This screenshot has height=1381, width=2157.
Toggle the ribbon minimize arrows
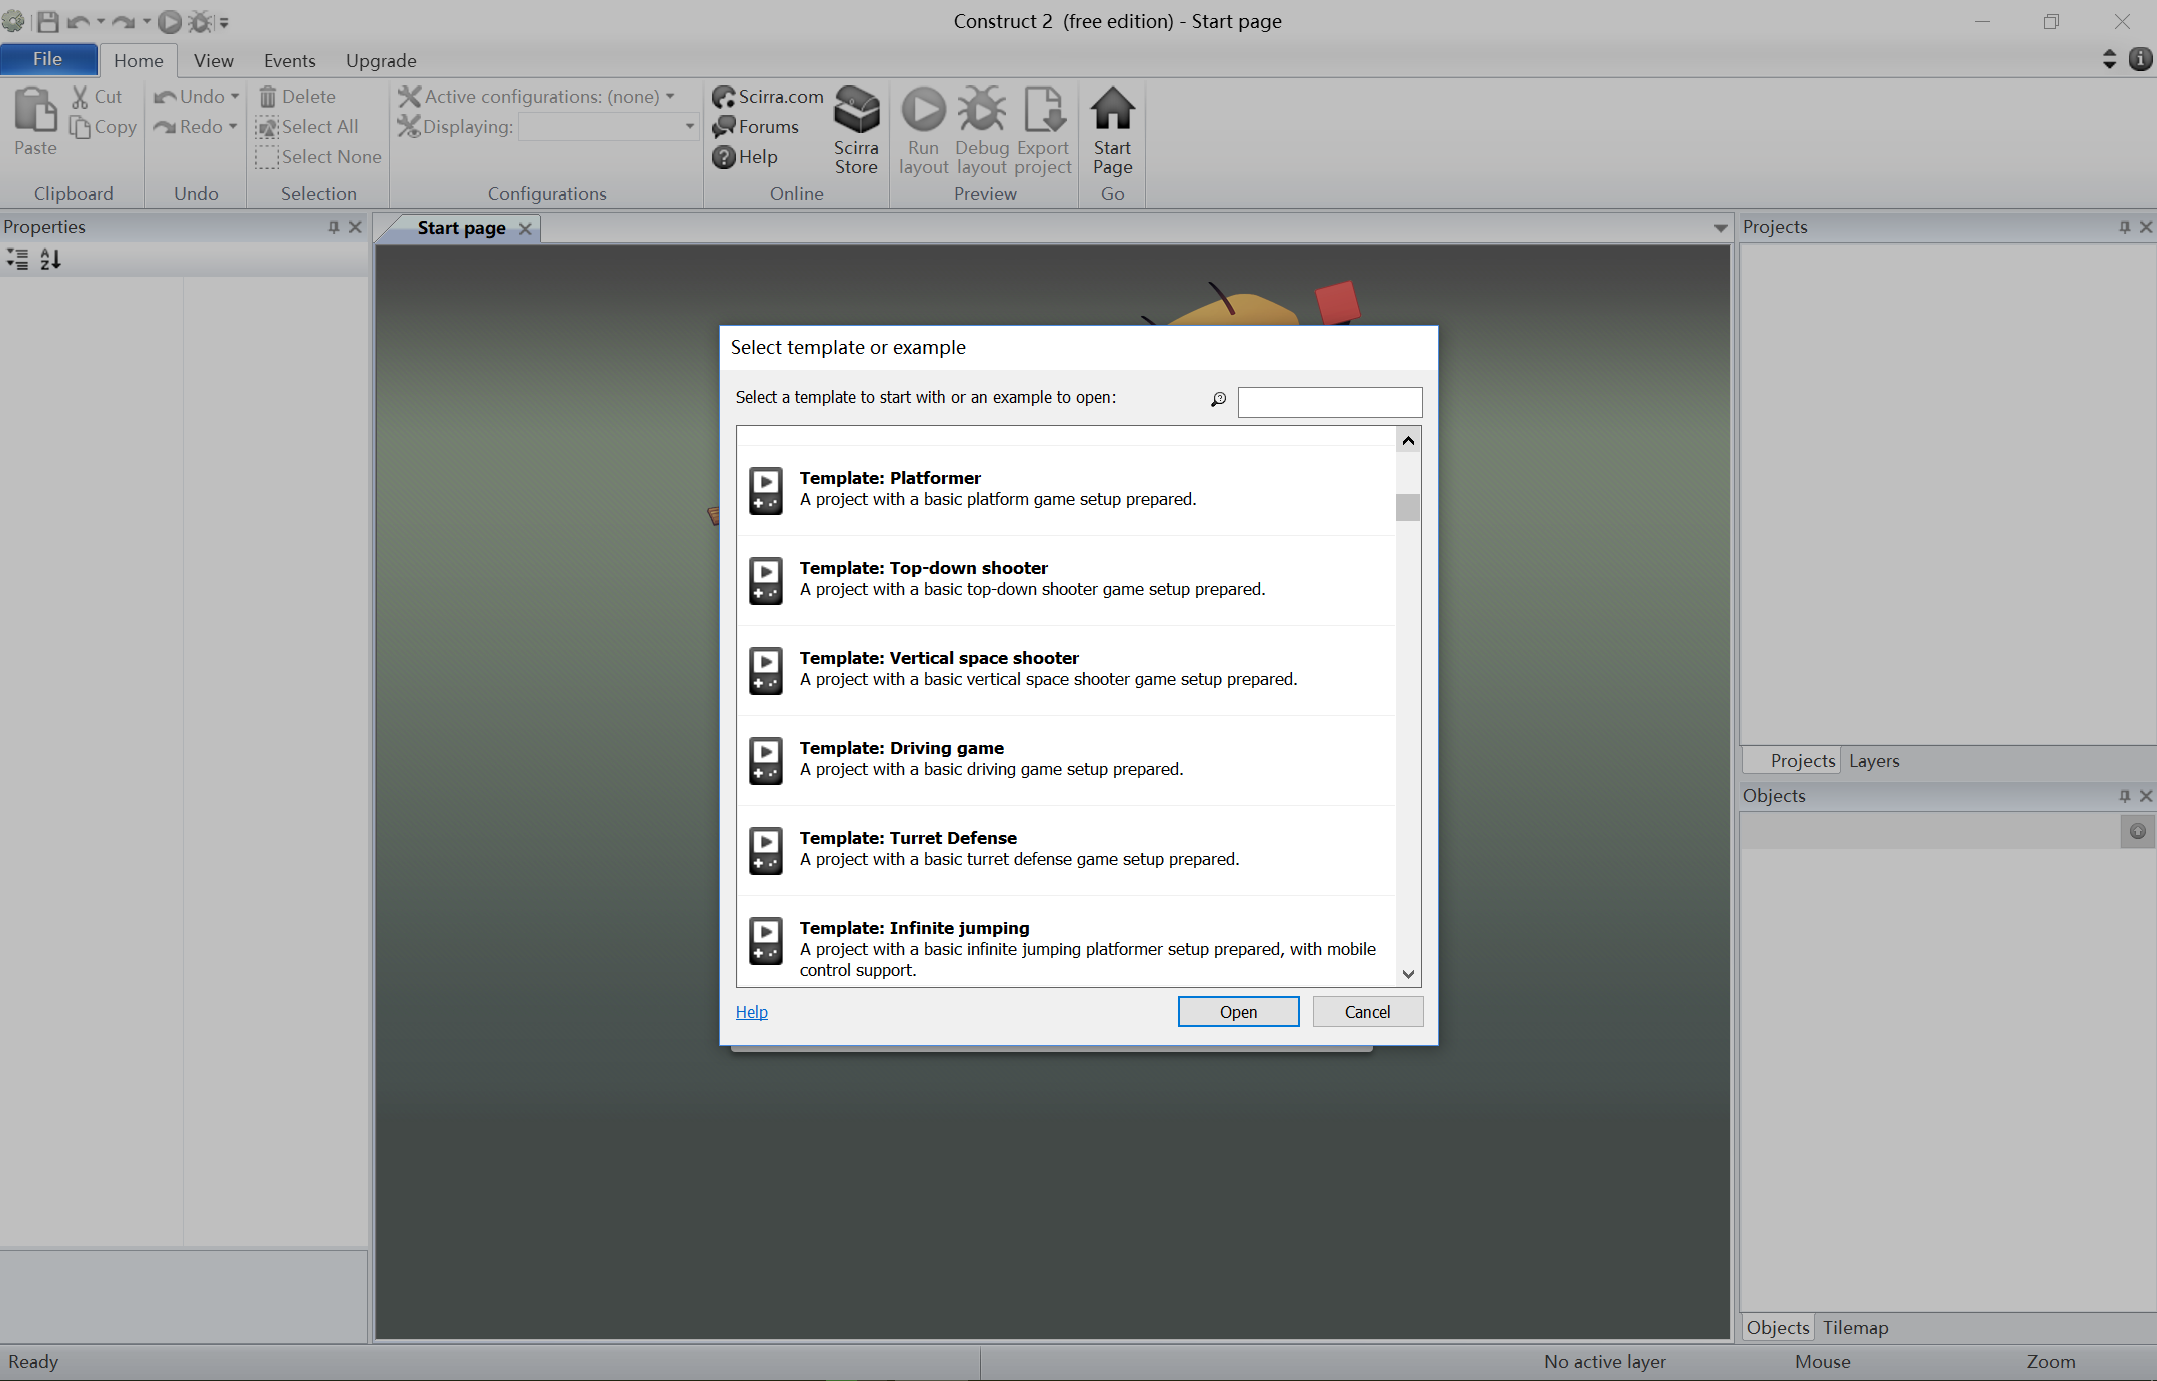pyautogui.click(x=2110, y=59)
